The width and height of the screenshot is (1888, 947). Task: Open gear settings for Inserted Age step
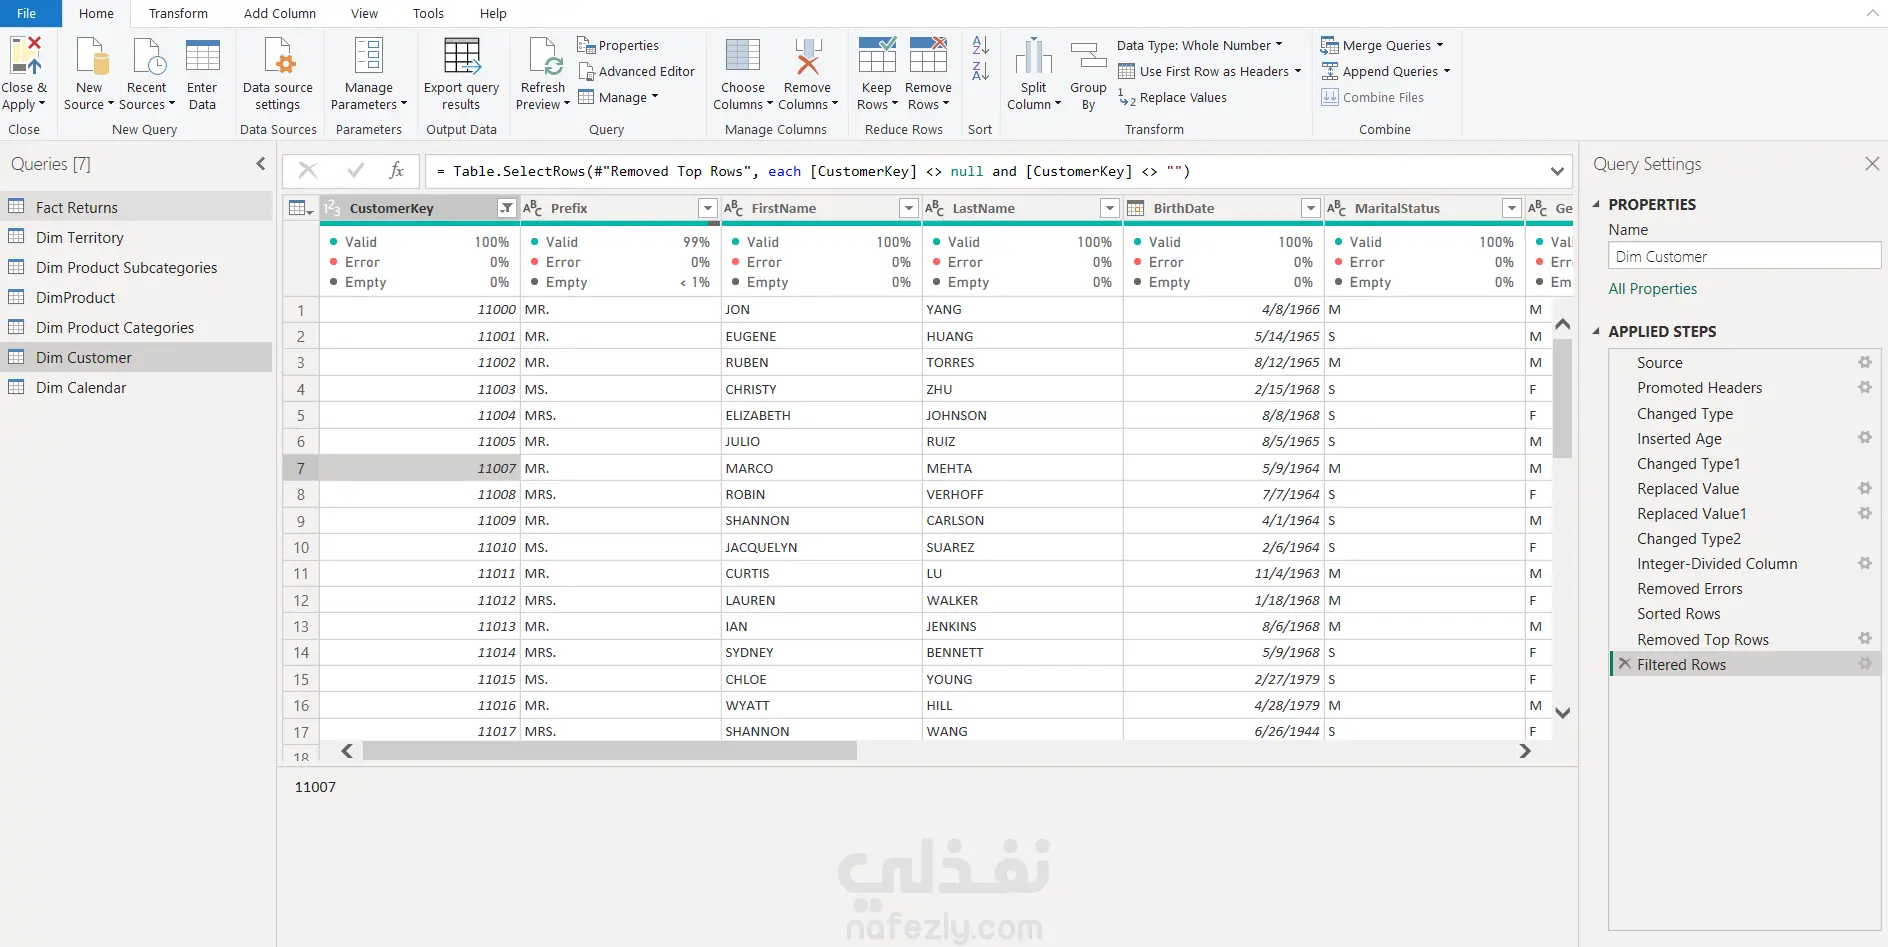(x=1865, y=438)
